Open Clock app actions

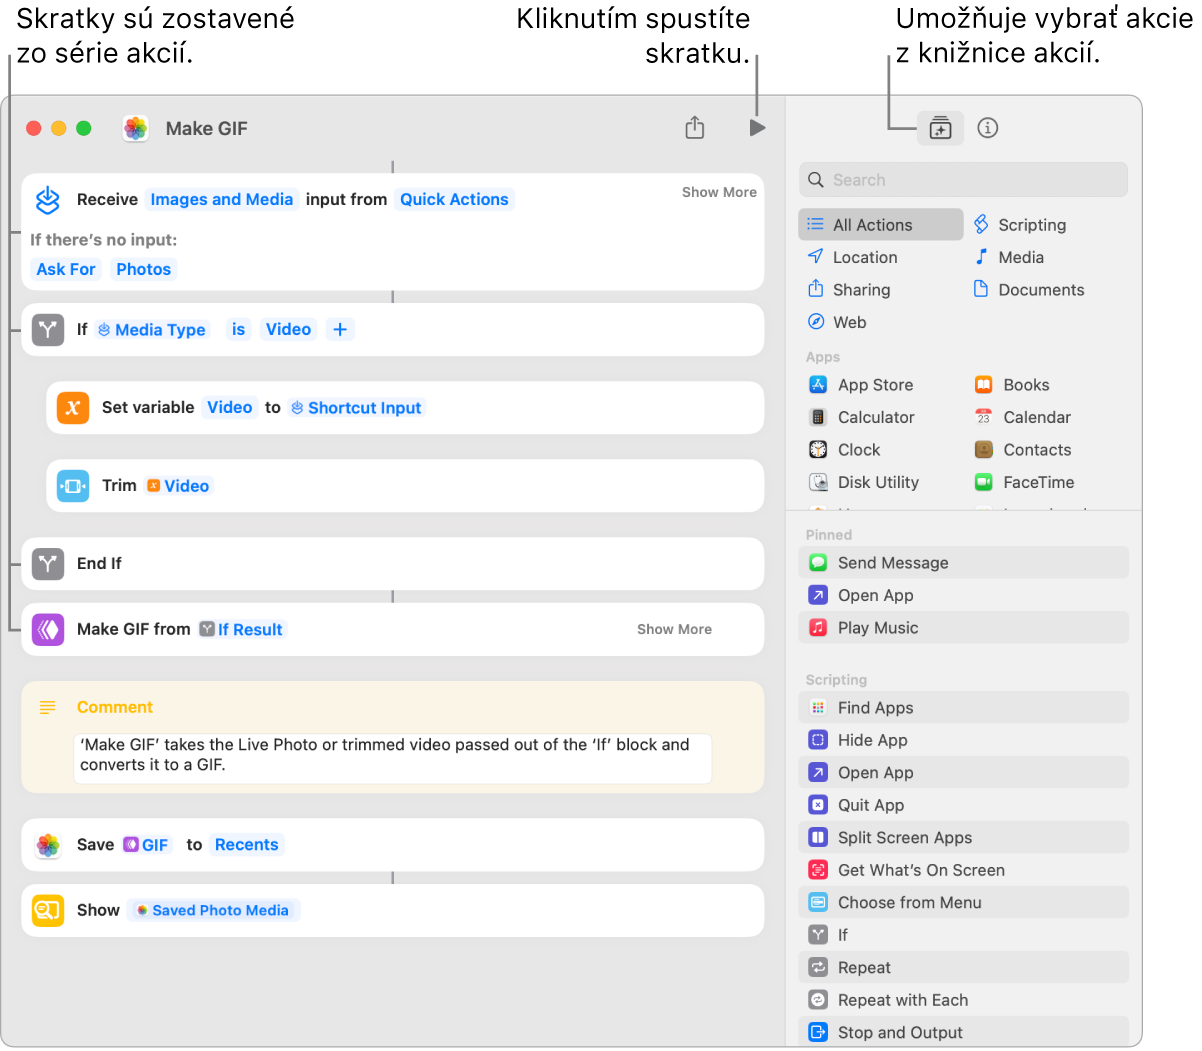click(845, 450)
